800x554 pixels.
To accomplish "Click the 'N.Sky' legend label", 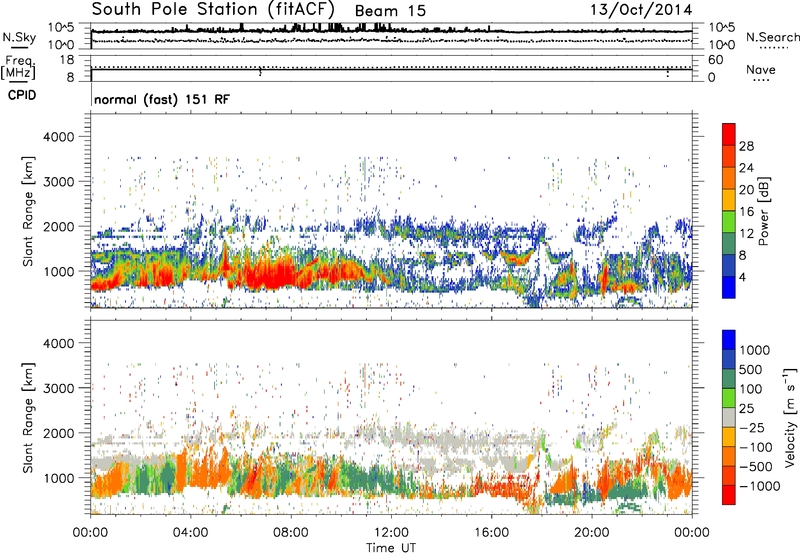I will click(19, 37).
